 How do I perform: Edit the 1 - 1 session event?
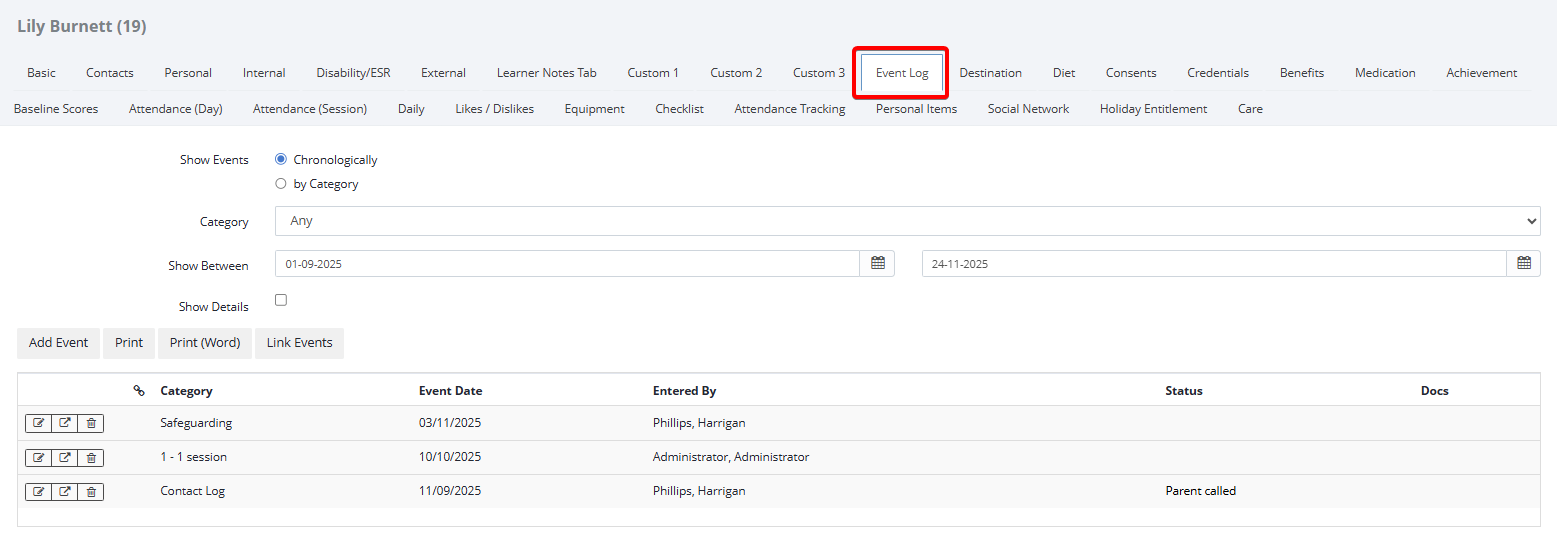[x=38, y=458]
